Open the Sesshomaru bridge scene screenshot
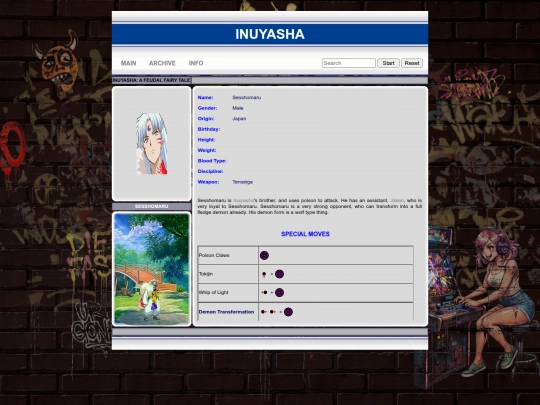This screenshot has width=540, height=405. coord(152,269)
